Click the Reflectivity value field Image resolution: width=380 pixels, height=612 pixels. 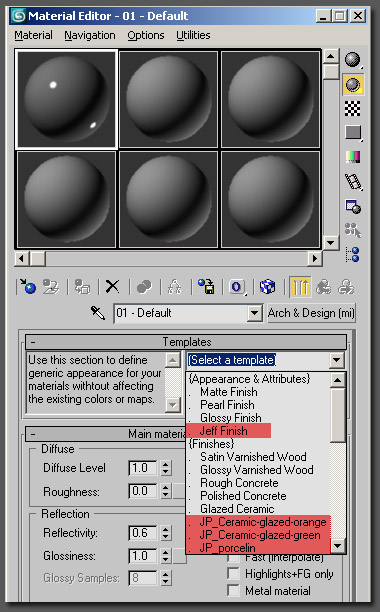[142, 533]
